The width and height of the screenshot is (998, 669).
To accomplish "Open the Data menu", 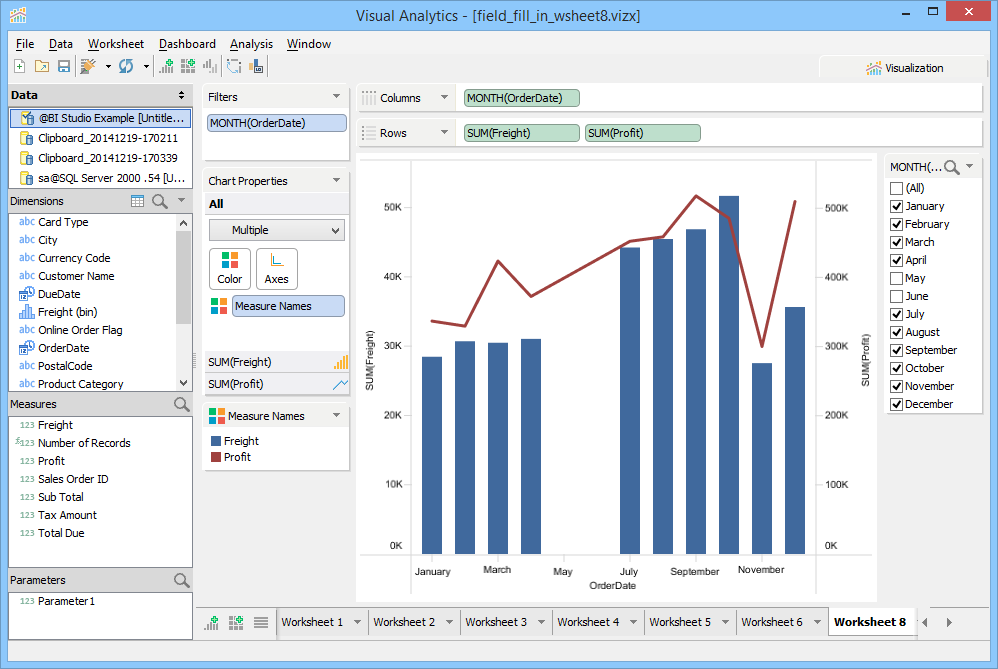I will (x=60, y=44).
